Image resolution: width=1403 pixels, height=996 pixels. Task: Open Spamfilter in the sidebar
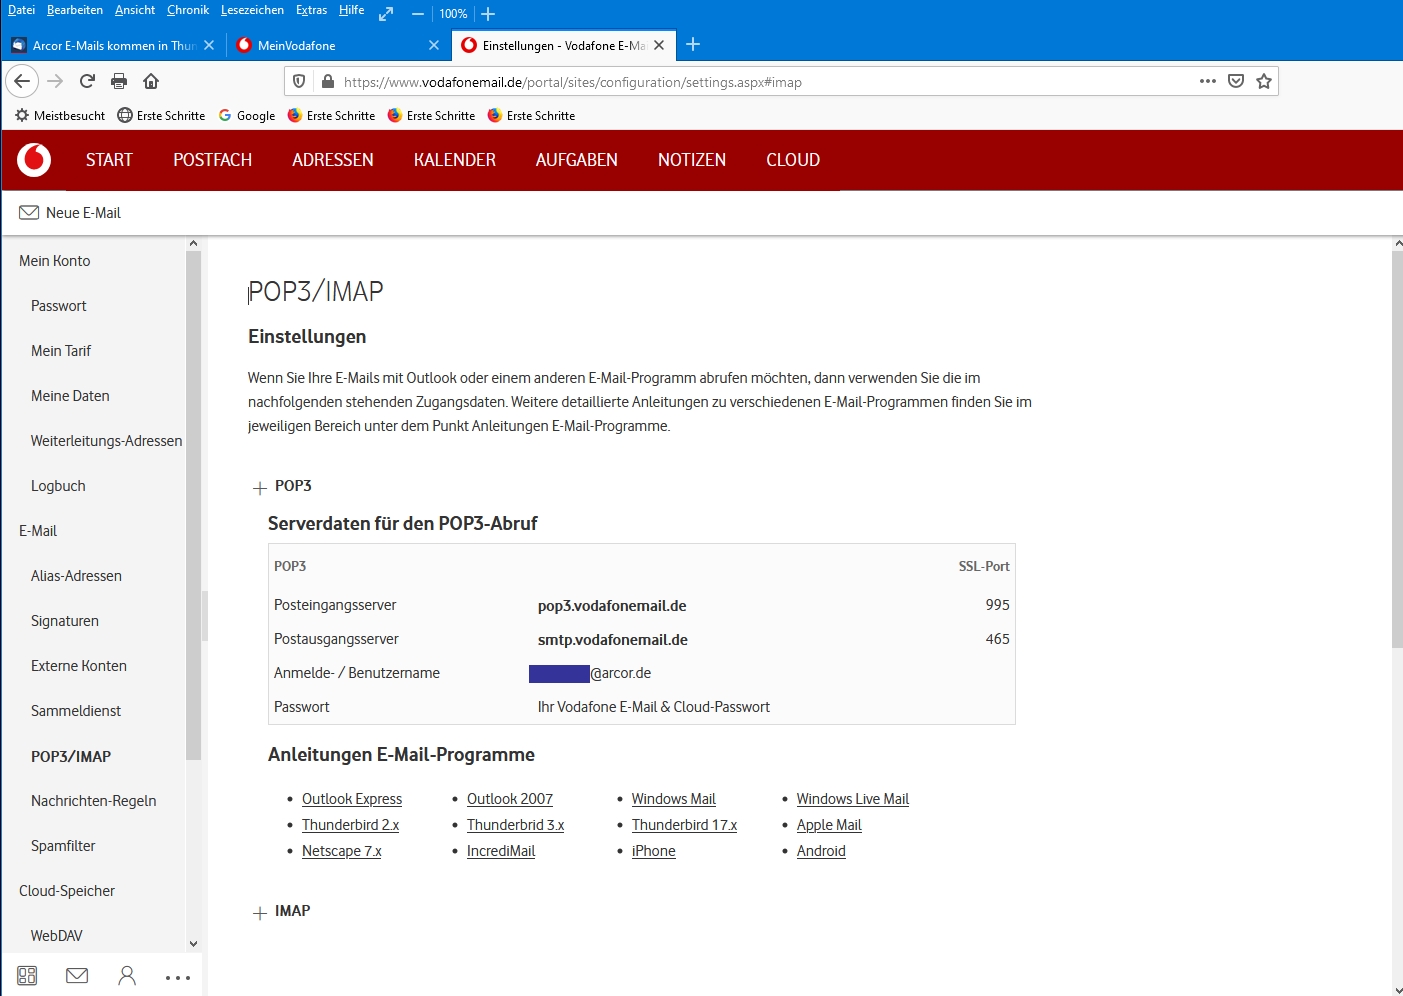pyautogui.click(x=63, y=846)
